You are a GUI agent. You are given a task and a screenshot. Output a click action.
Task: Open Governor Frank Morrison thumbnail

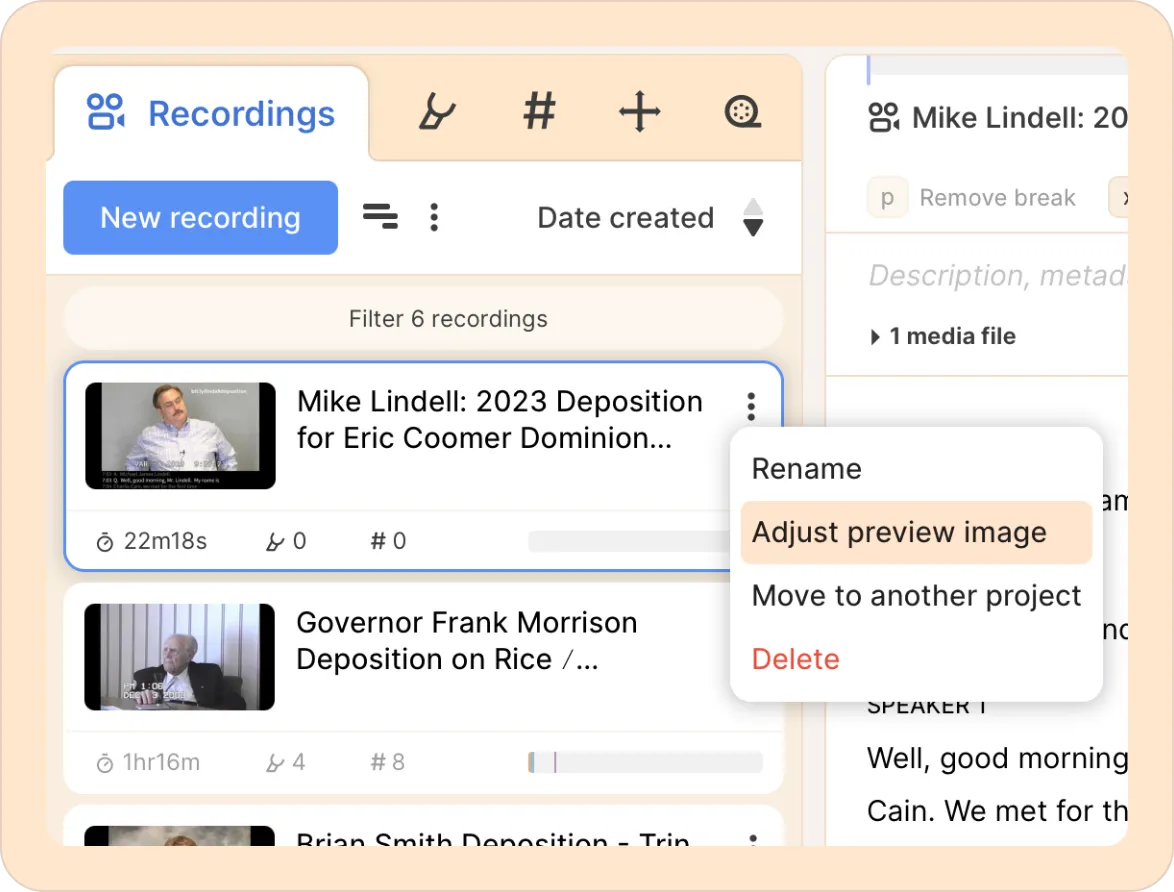(x=180, y=657)
